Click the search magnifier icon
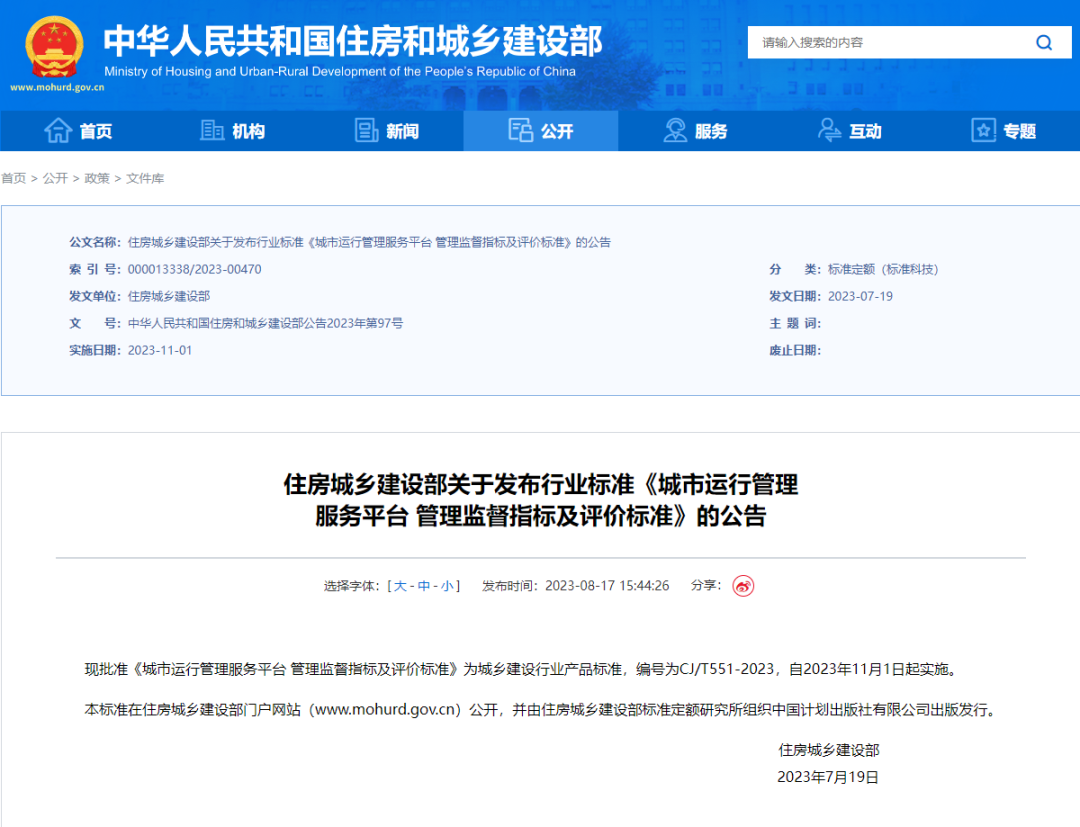The image size is (1080, 827). 1044,42
